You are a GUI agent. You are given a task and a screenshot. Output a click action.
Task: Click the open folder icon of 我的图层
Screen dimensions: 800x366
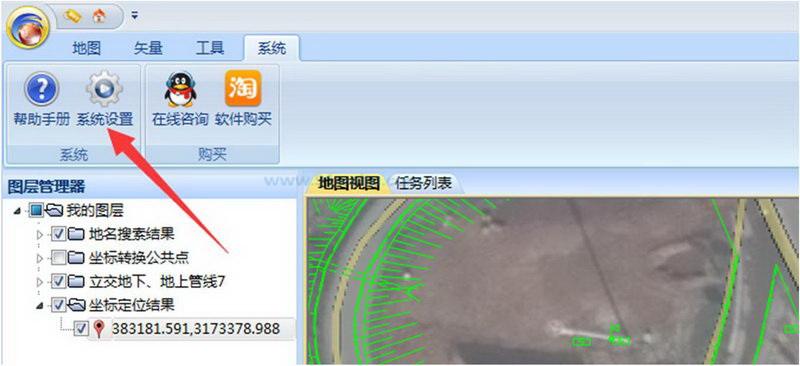click(x=54, y=210)
